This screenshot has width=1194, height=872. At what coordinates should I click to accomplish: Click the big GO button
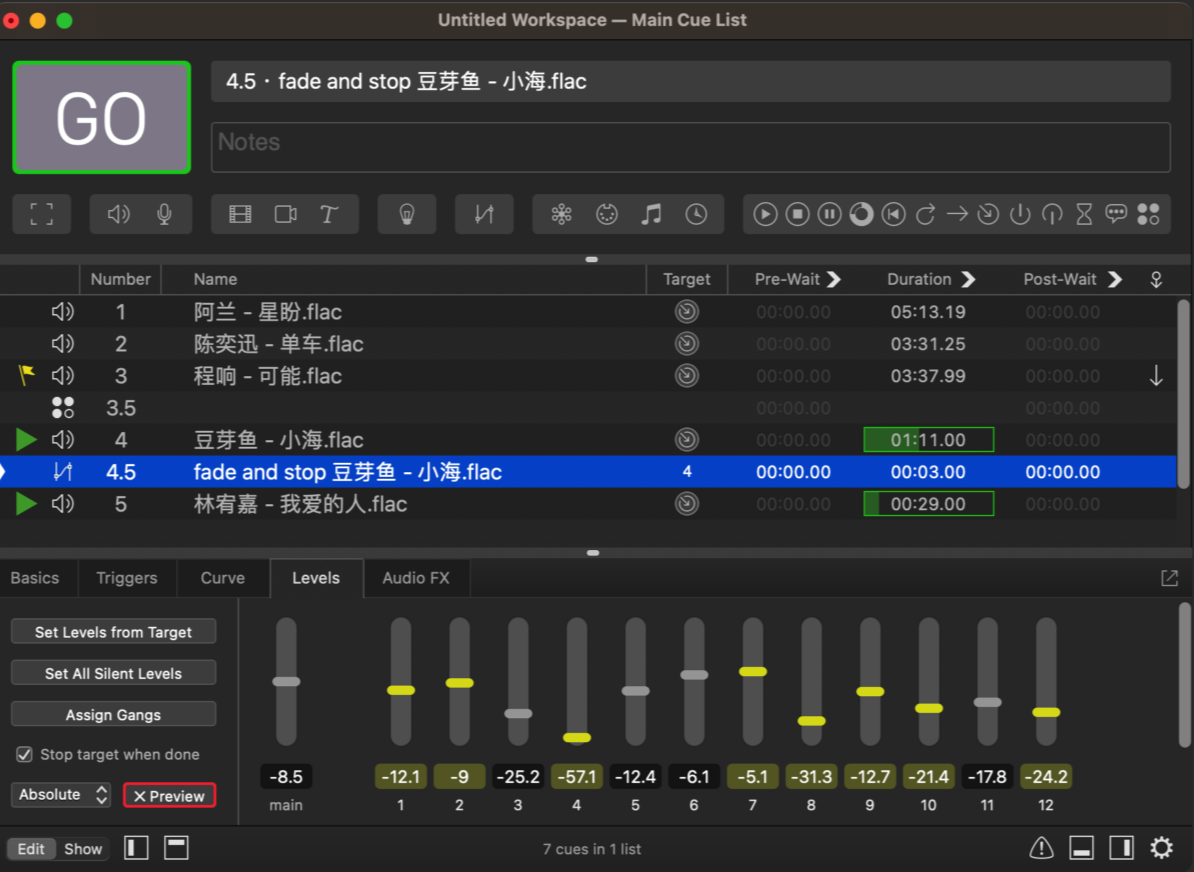coord(101,118)
